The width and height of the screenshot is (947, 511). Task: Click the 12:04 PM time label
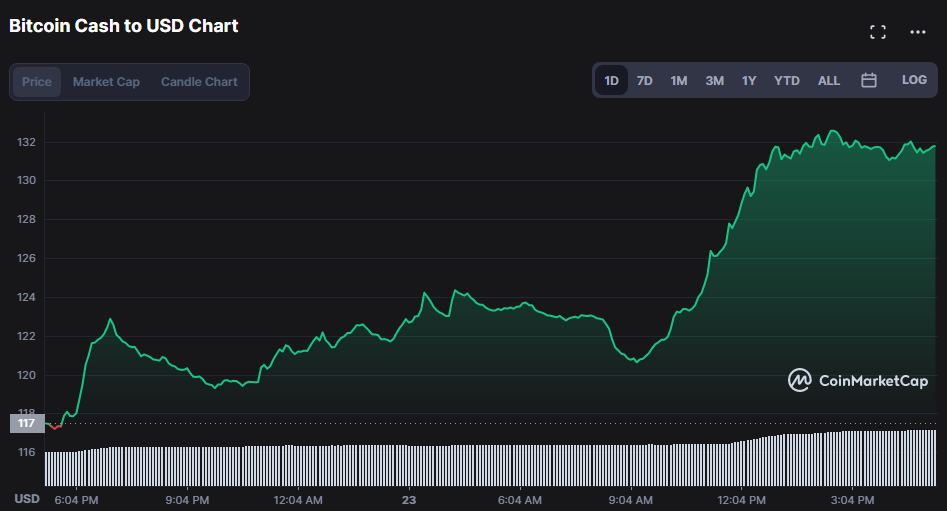coord(741,500)
